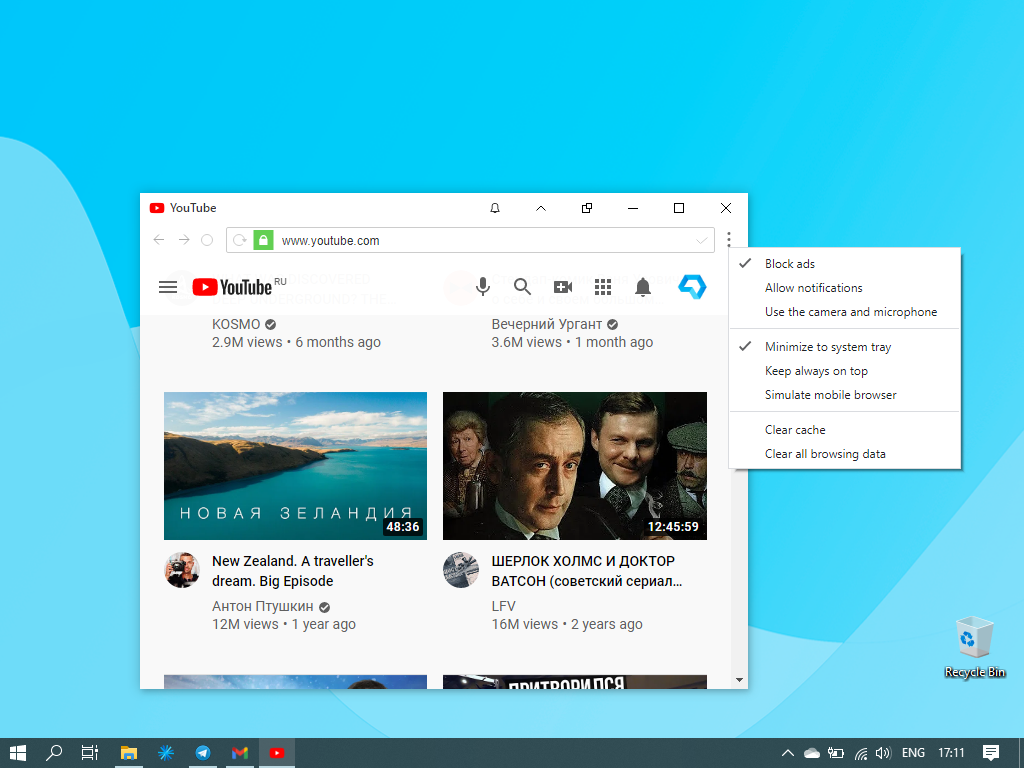Click the battery power tray icon
1024x768 pixels.
tap(836, 753)
